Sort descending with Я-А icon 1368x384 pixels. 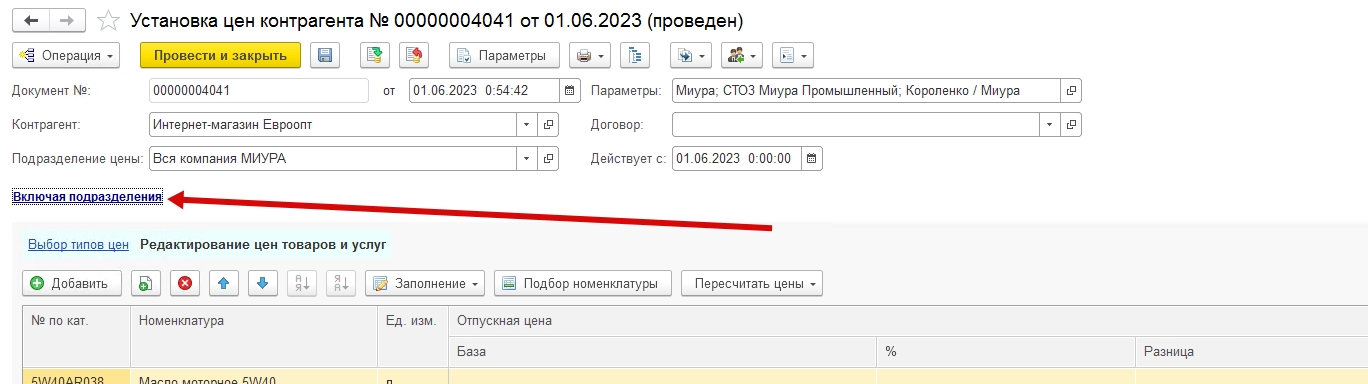point(340,283)
